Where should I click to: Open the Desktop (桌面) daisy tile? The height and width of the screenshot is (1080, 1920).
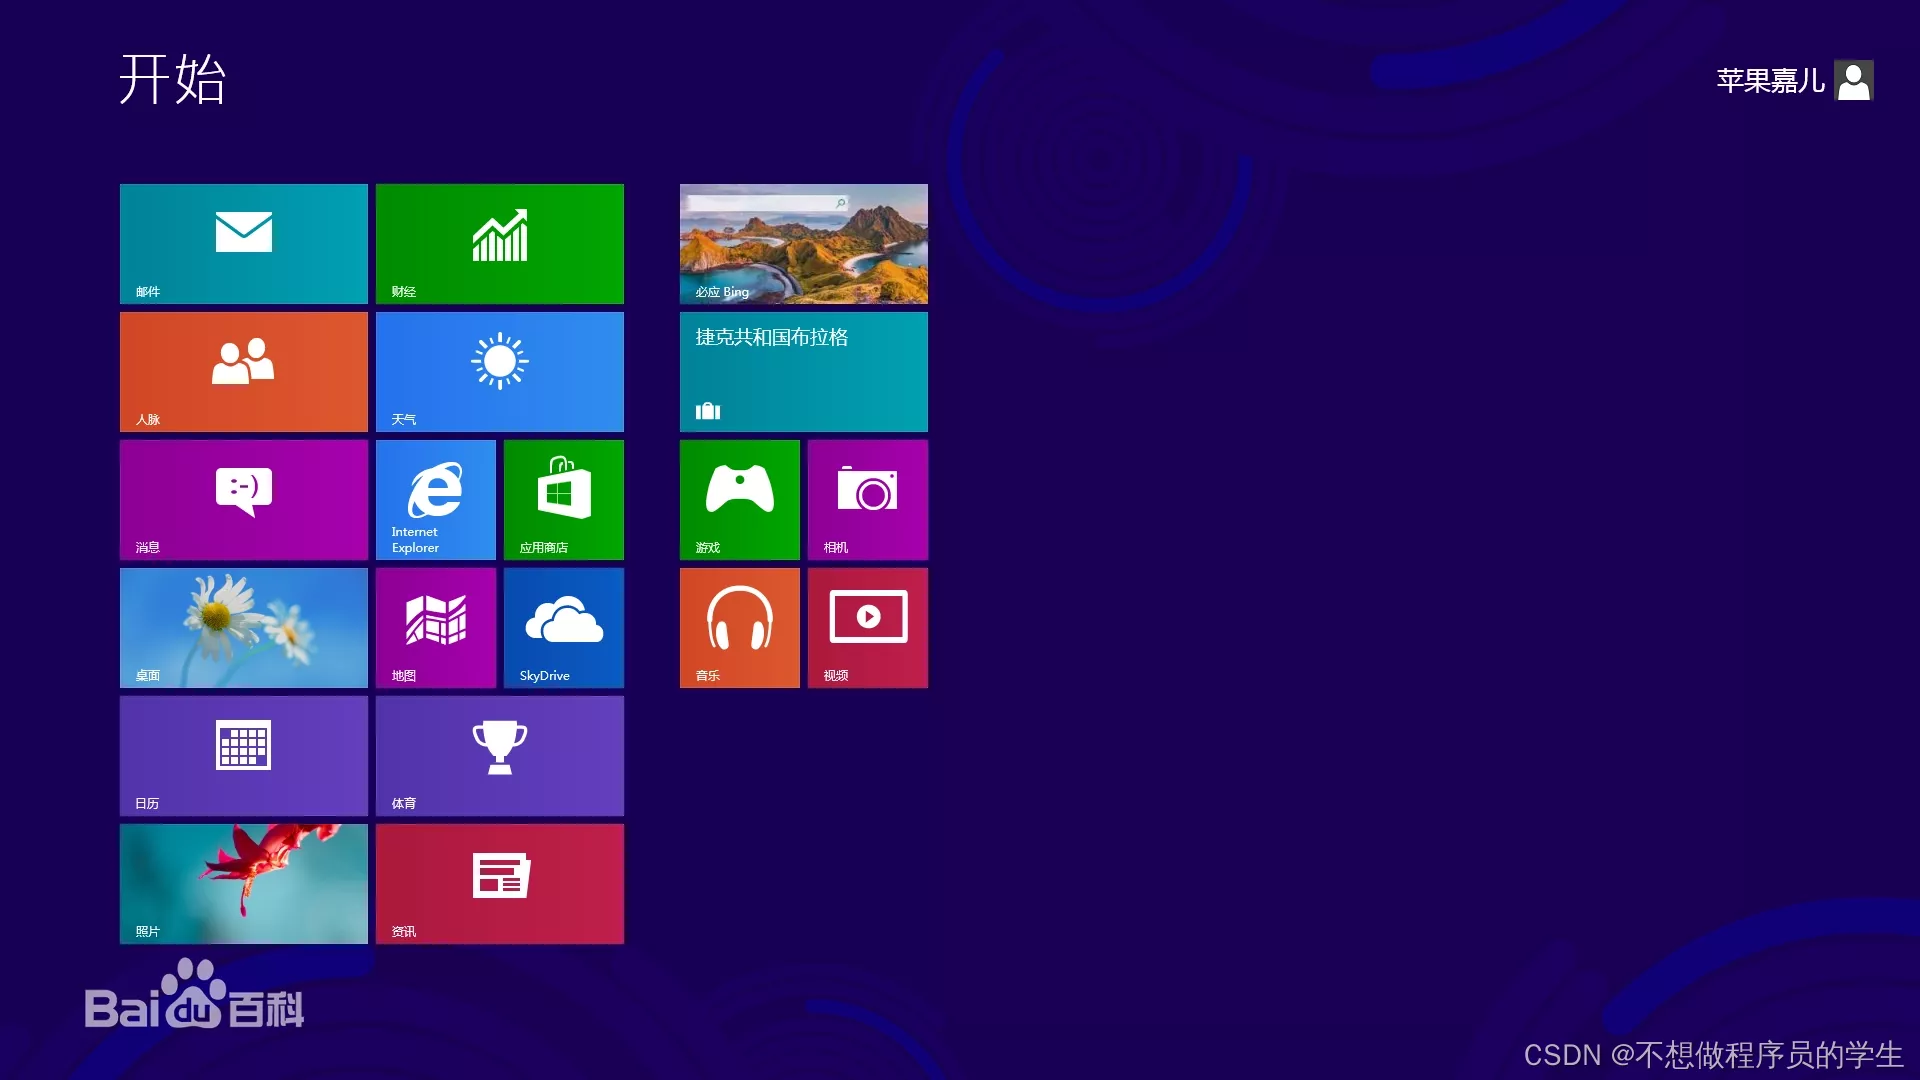[x=243, y=627]
